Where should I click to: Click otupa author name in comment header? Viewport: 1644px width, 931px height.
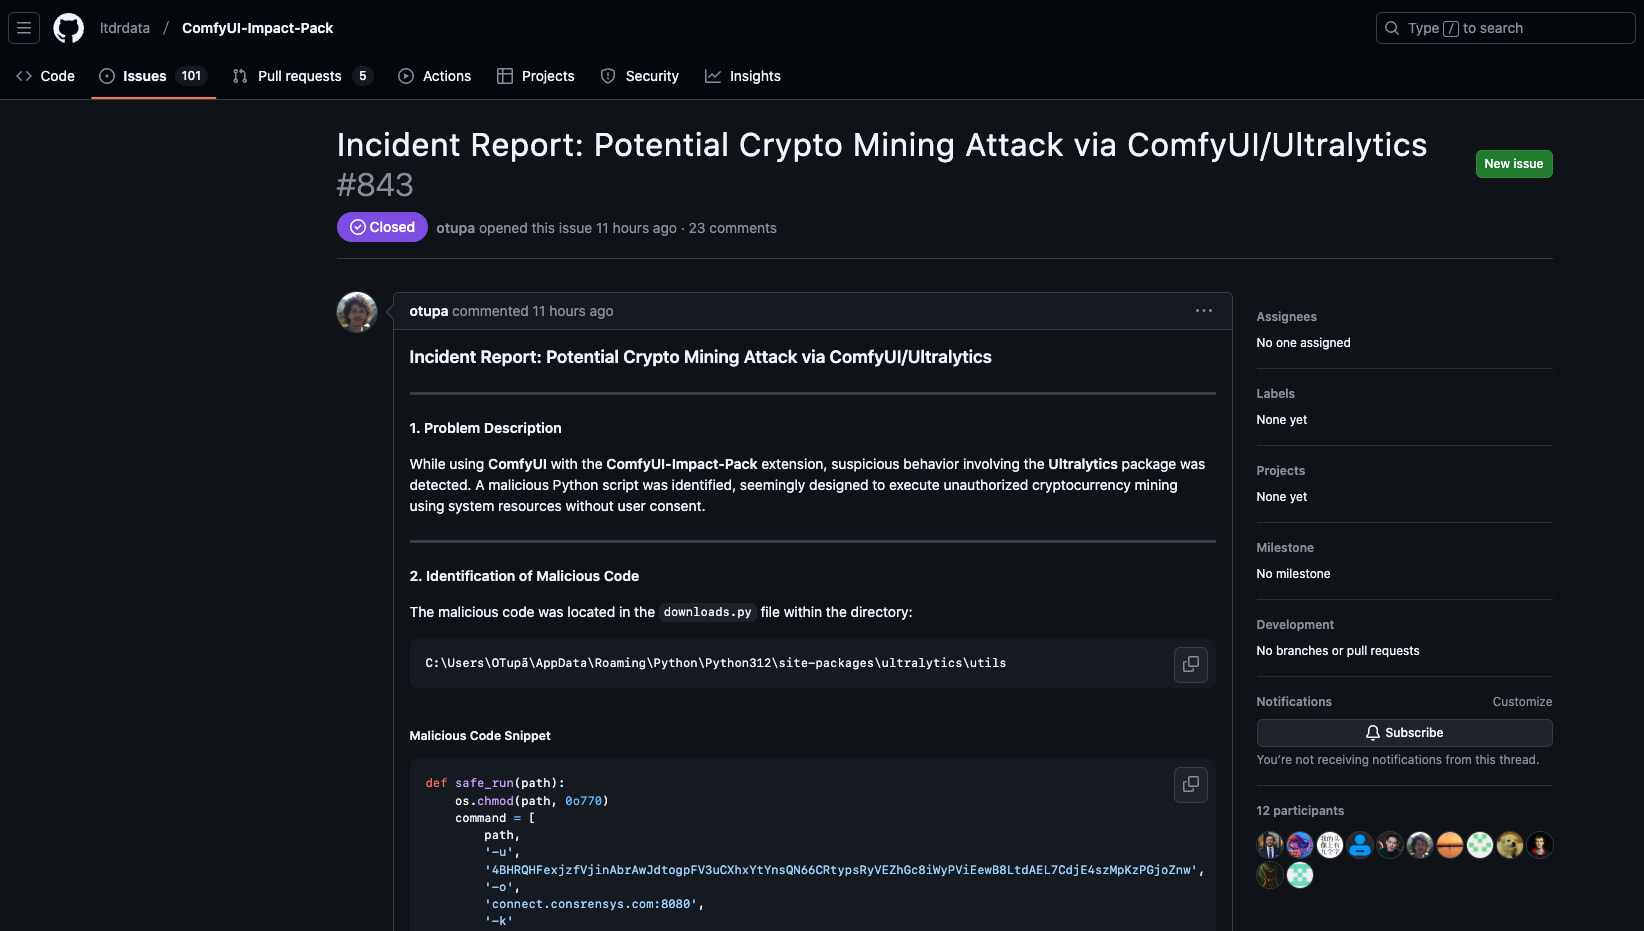click(x=428, y=311)
